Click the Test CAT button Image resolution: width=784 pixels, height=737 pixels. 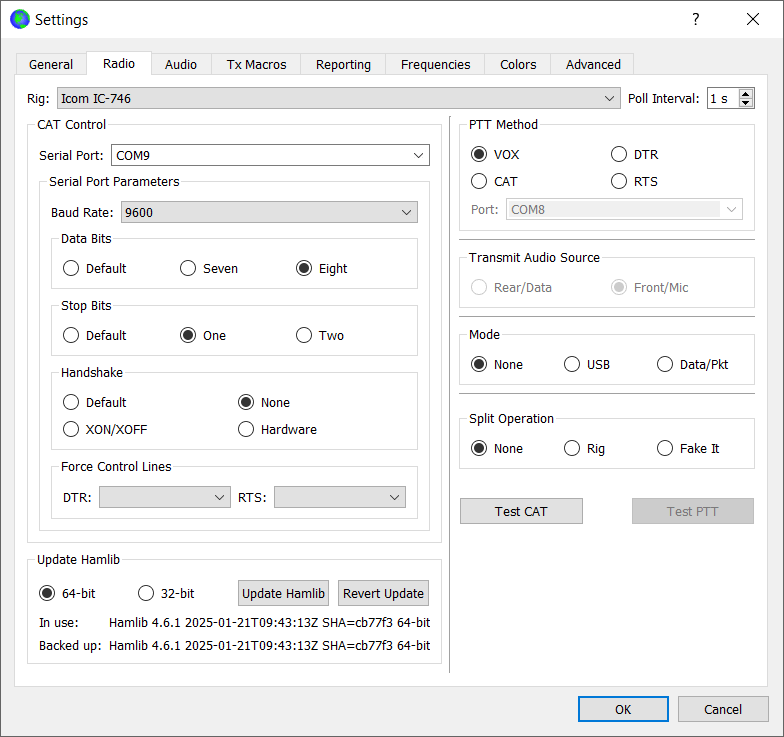(521, 511)
